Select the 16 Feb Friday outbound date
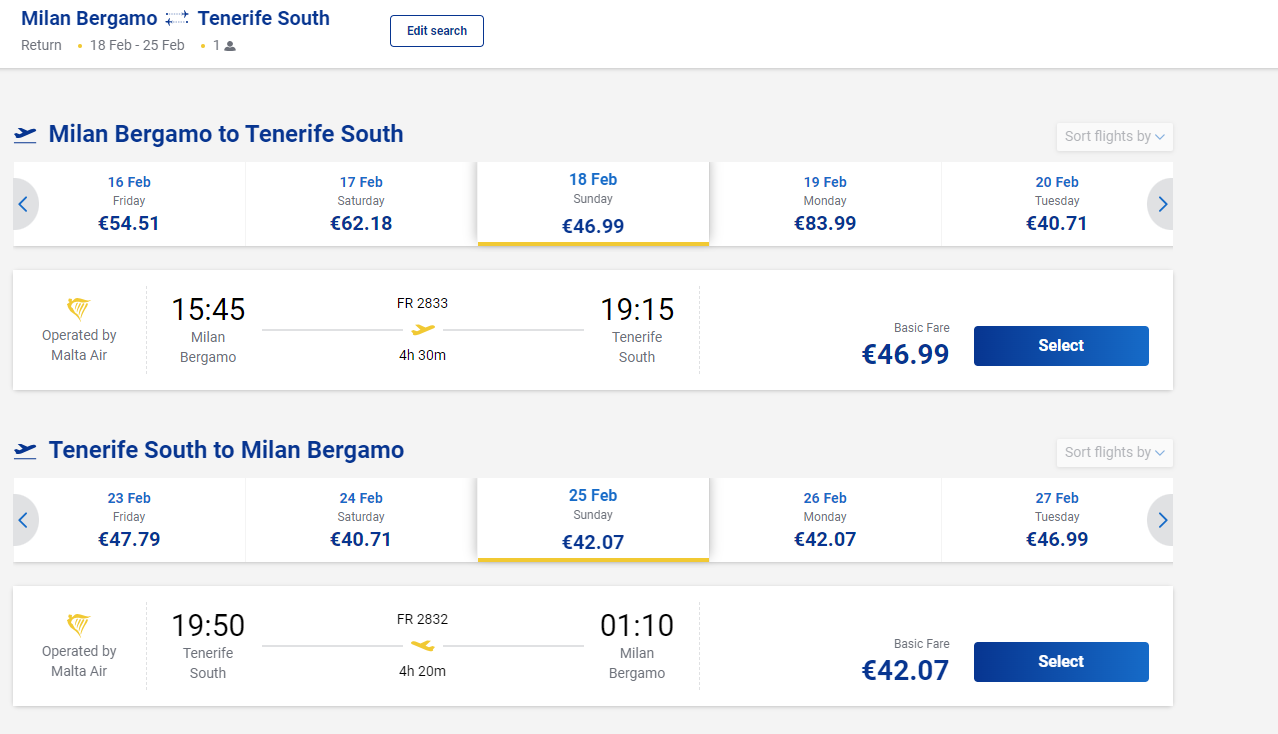 click(x=129, y=204)
